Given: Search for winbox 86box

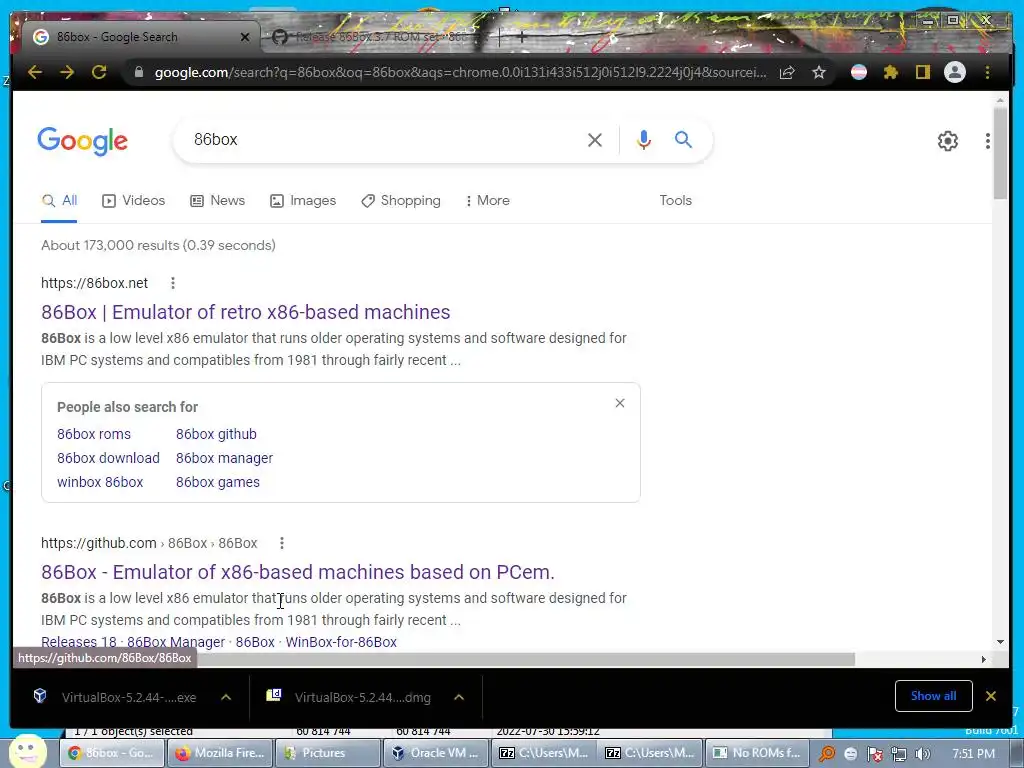Looking at the screenshot, I should click(100, 483).
